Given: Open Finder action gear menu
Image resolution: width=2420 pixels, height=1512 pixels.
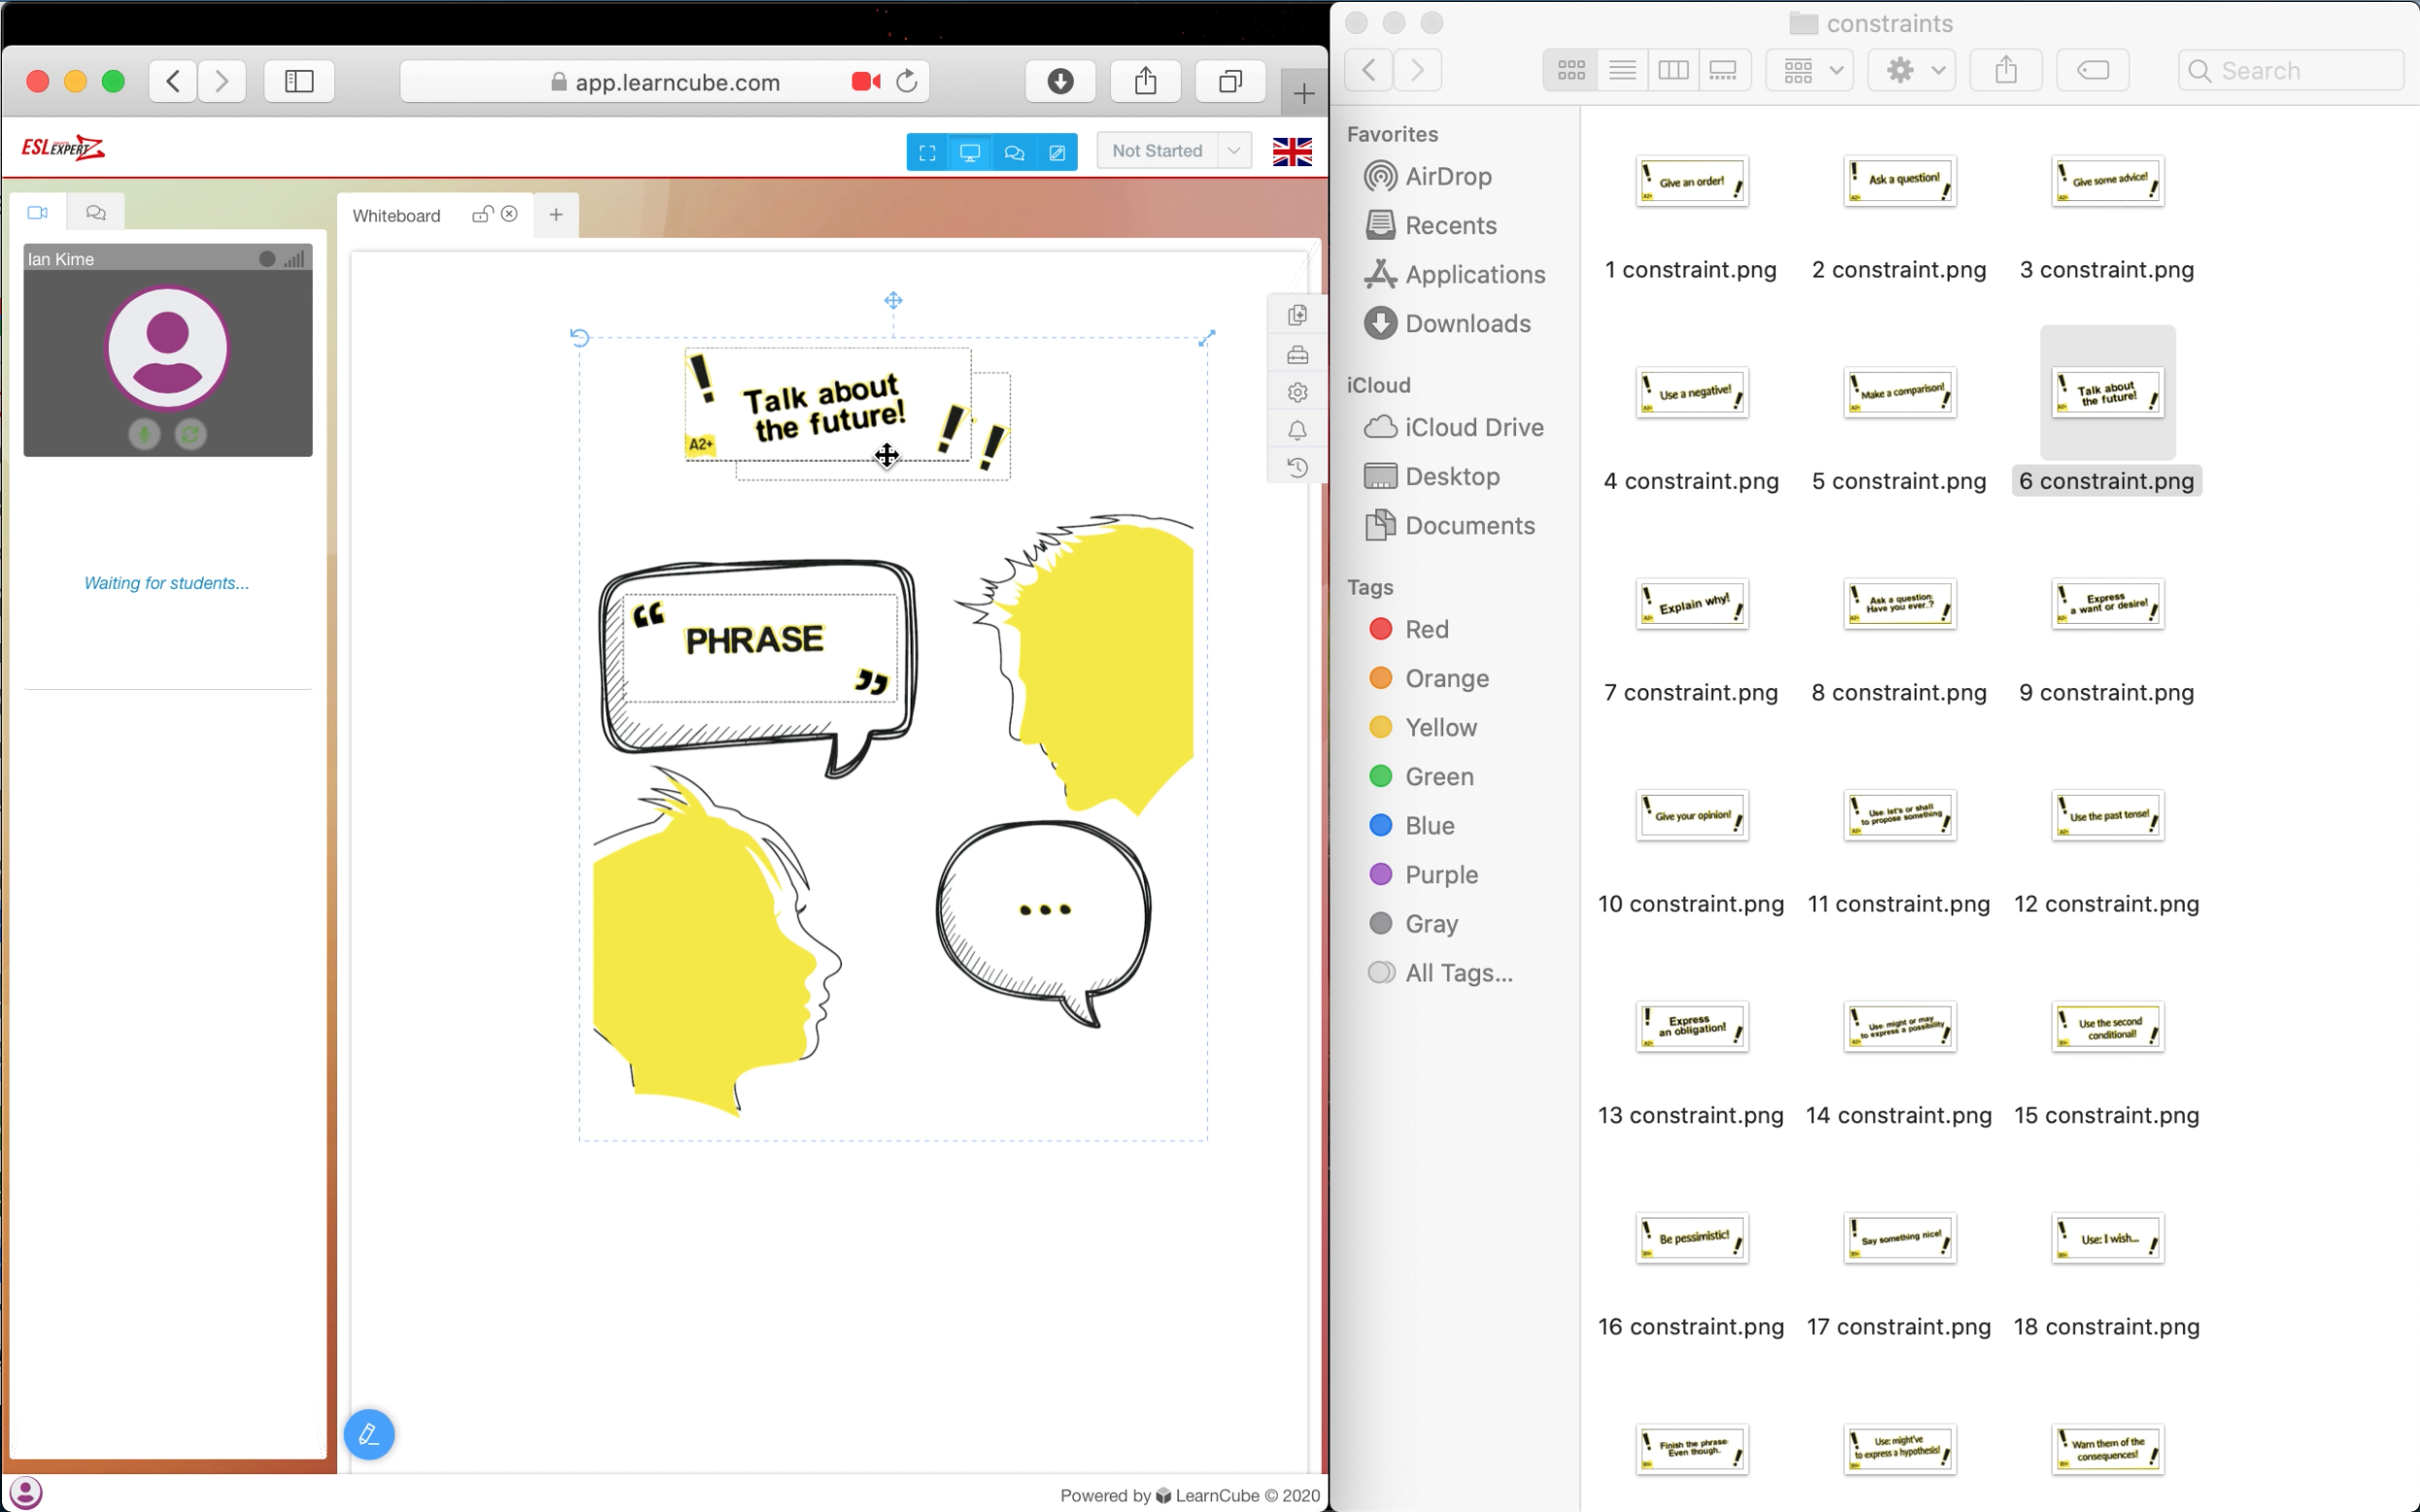Looking at the screenshot, I should pyautogui.click(x=1912, y=70).
